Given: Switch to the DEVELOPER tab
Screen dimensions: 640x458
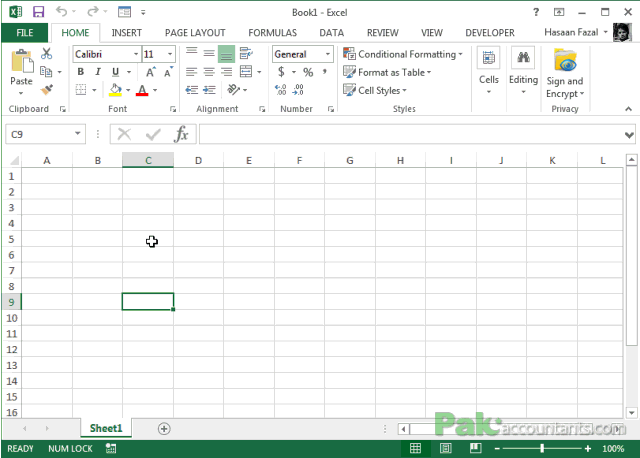Looking at the screenshot, I should click(x=490, y=33).
